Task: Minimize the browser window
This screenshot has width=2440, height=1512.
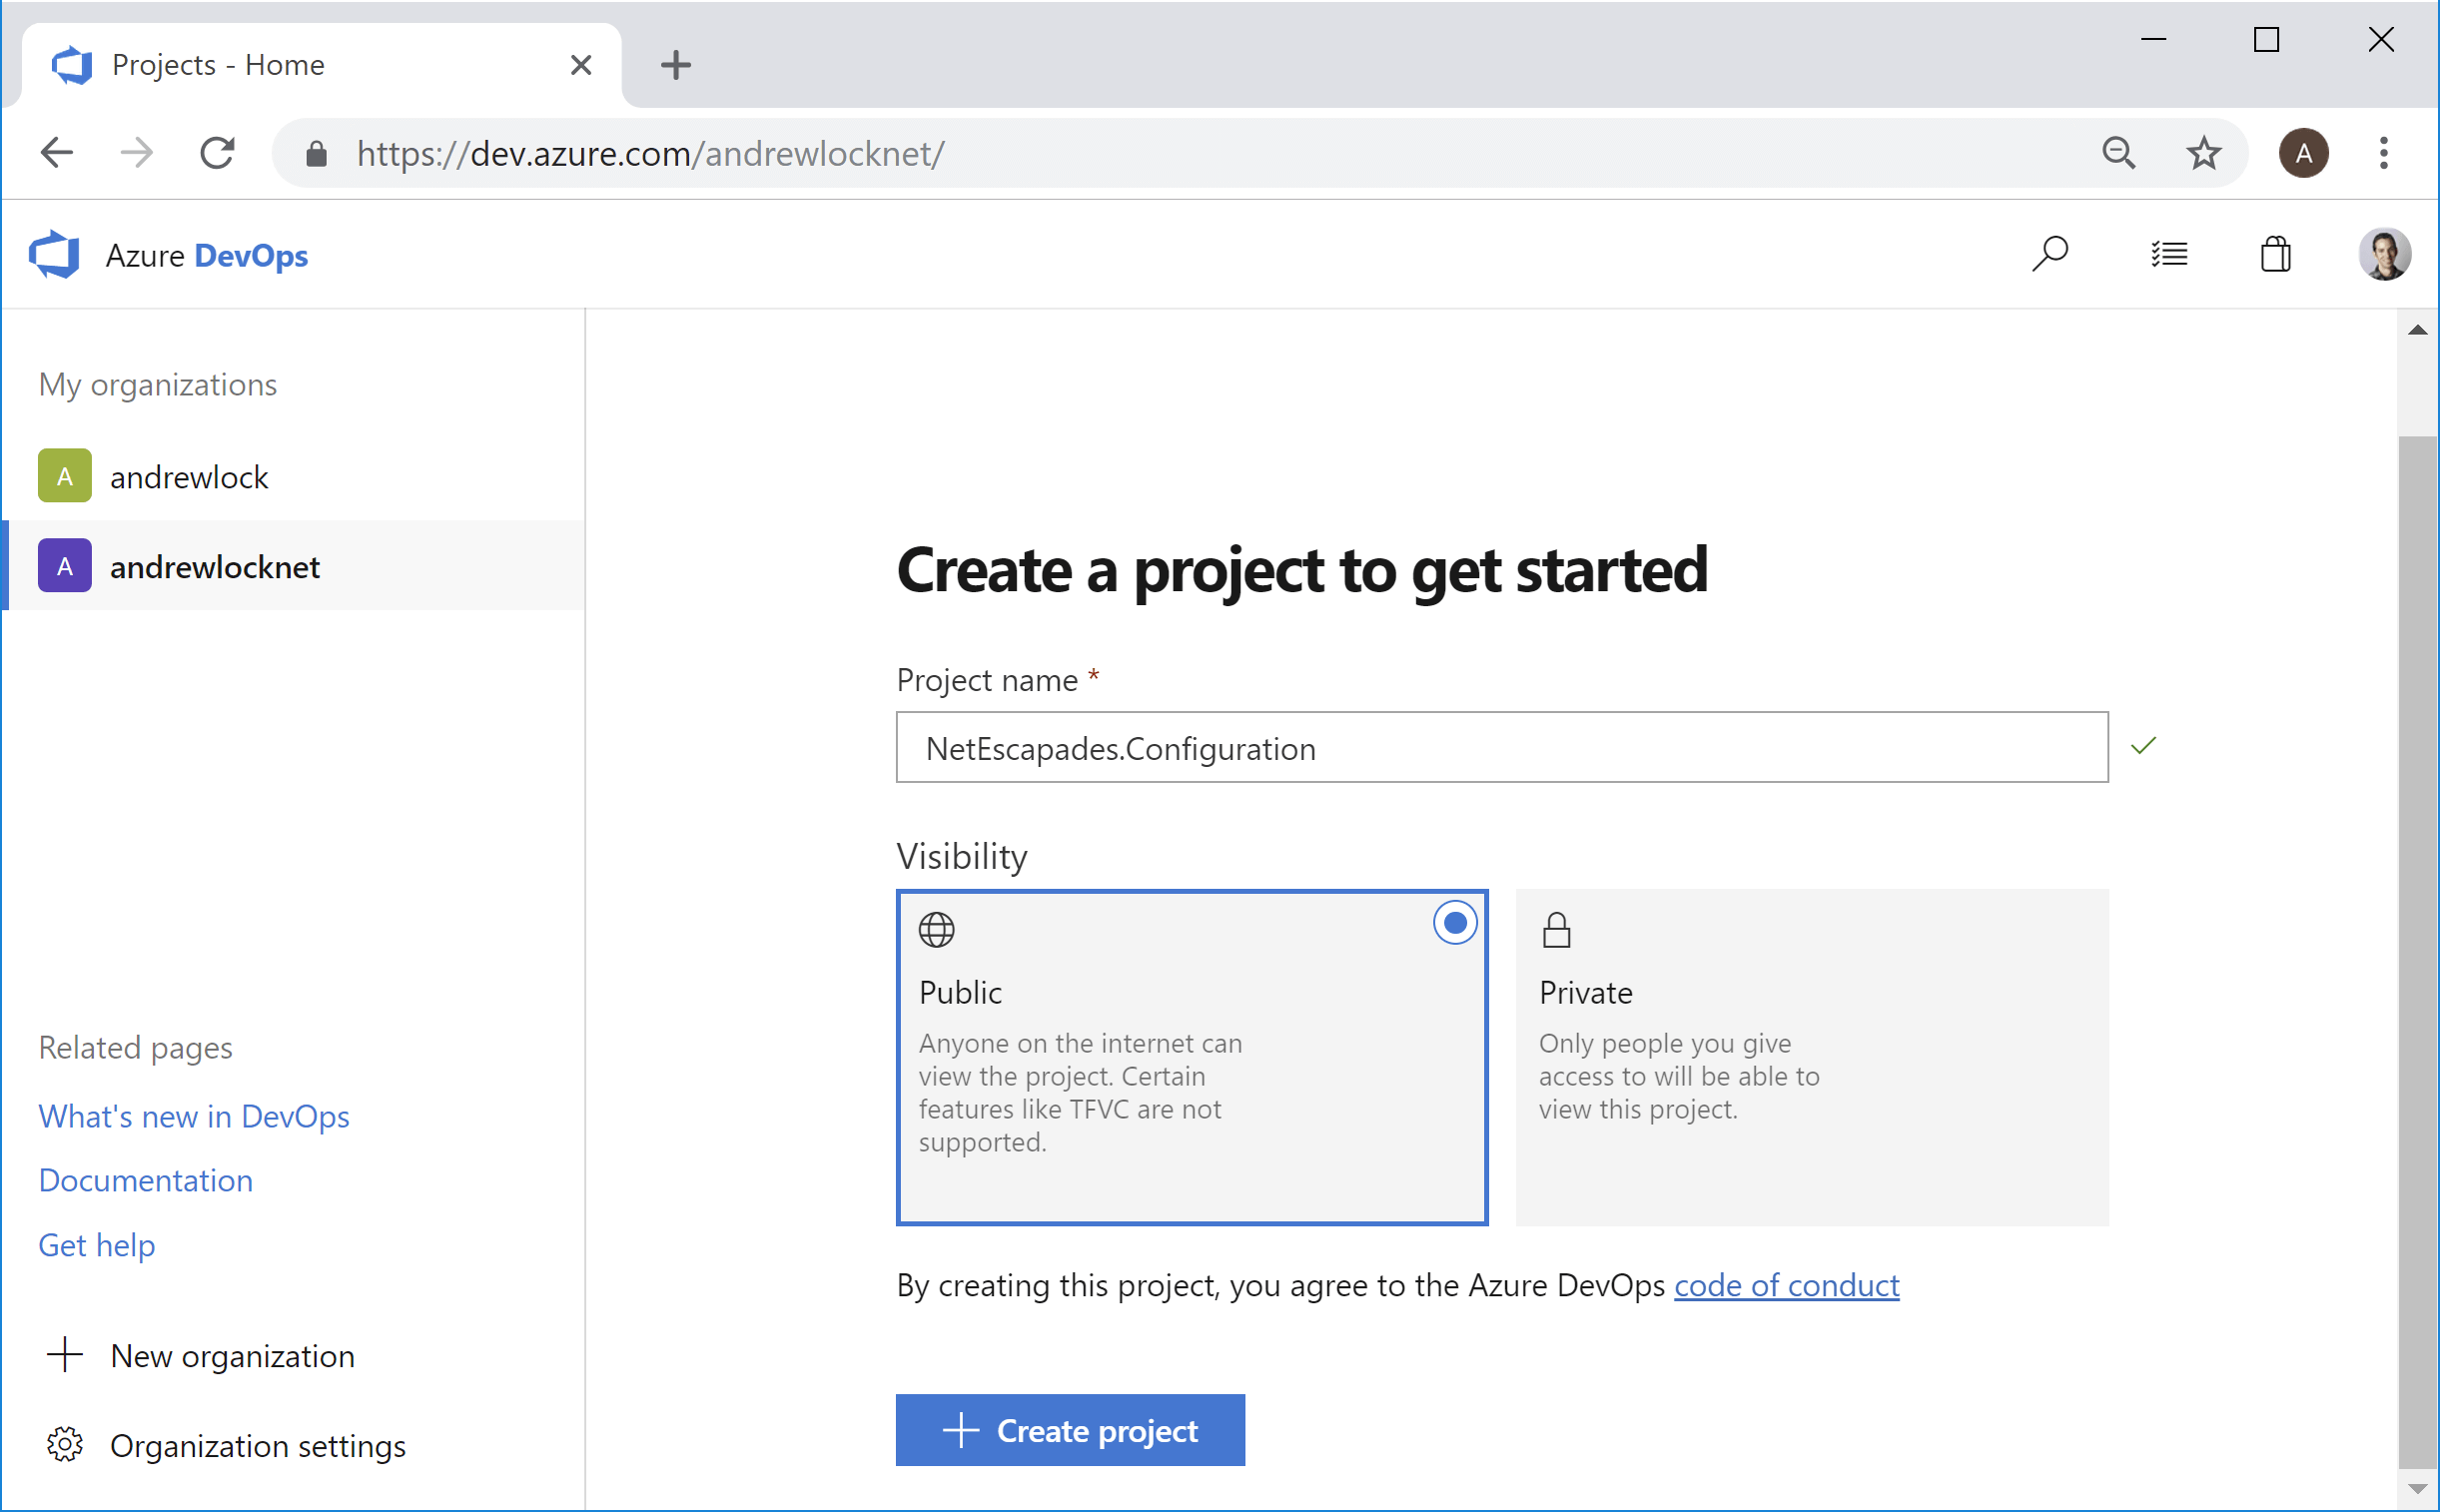Action: [x=2153, y=40]
